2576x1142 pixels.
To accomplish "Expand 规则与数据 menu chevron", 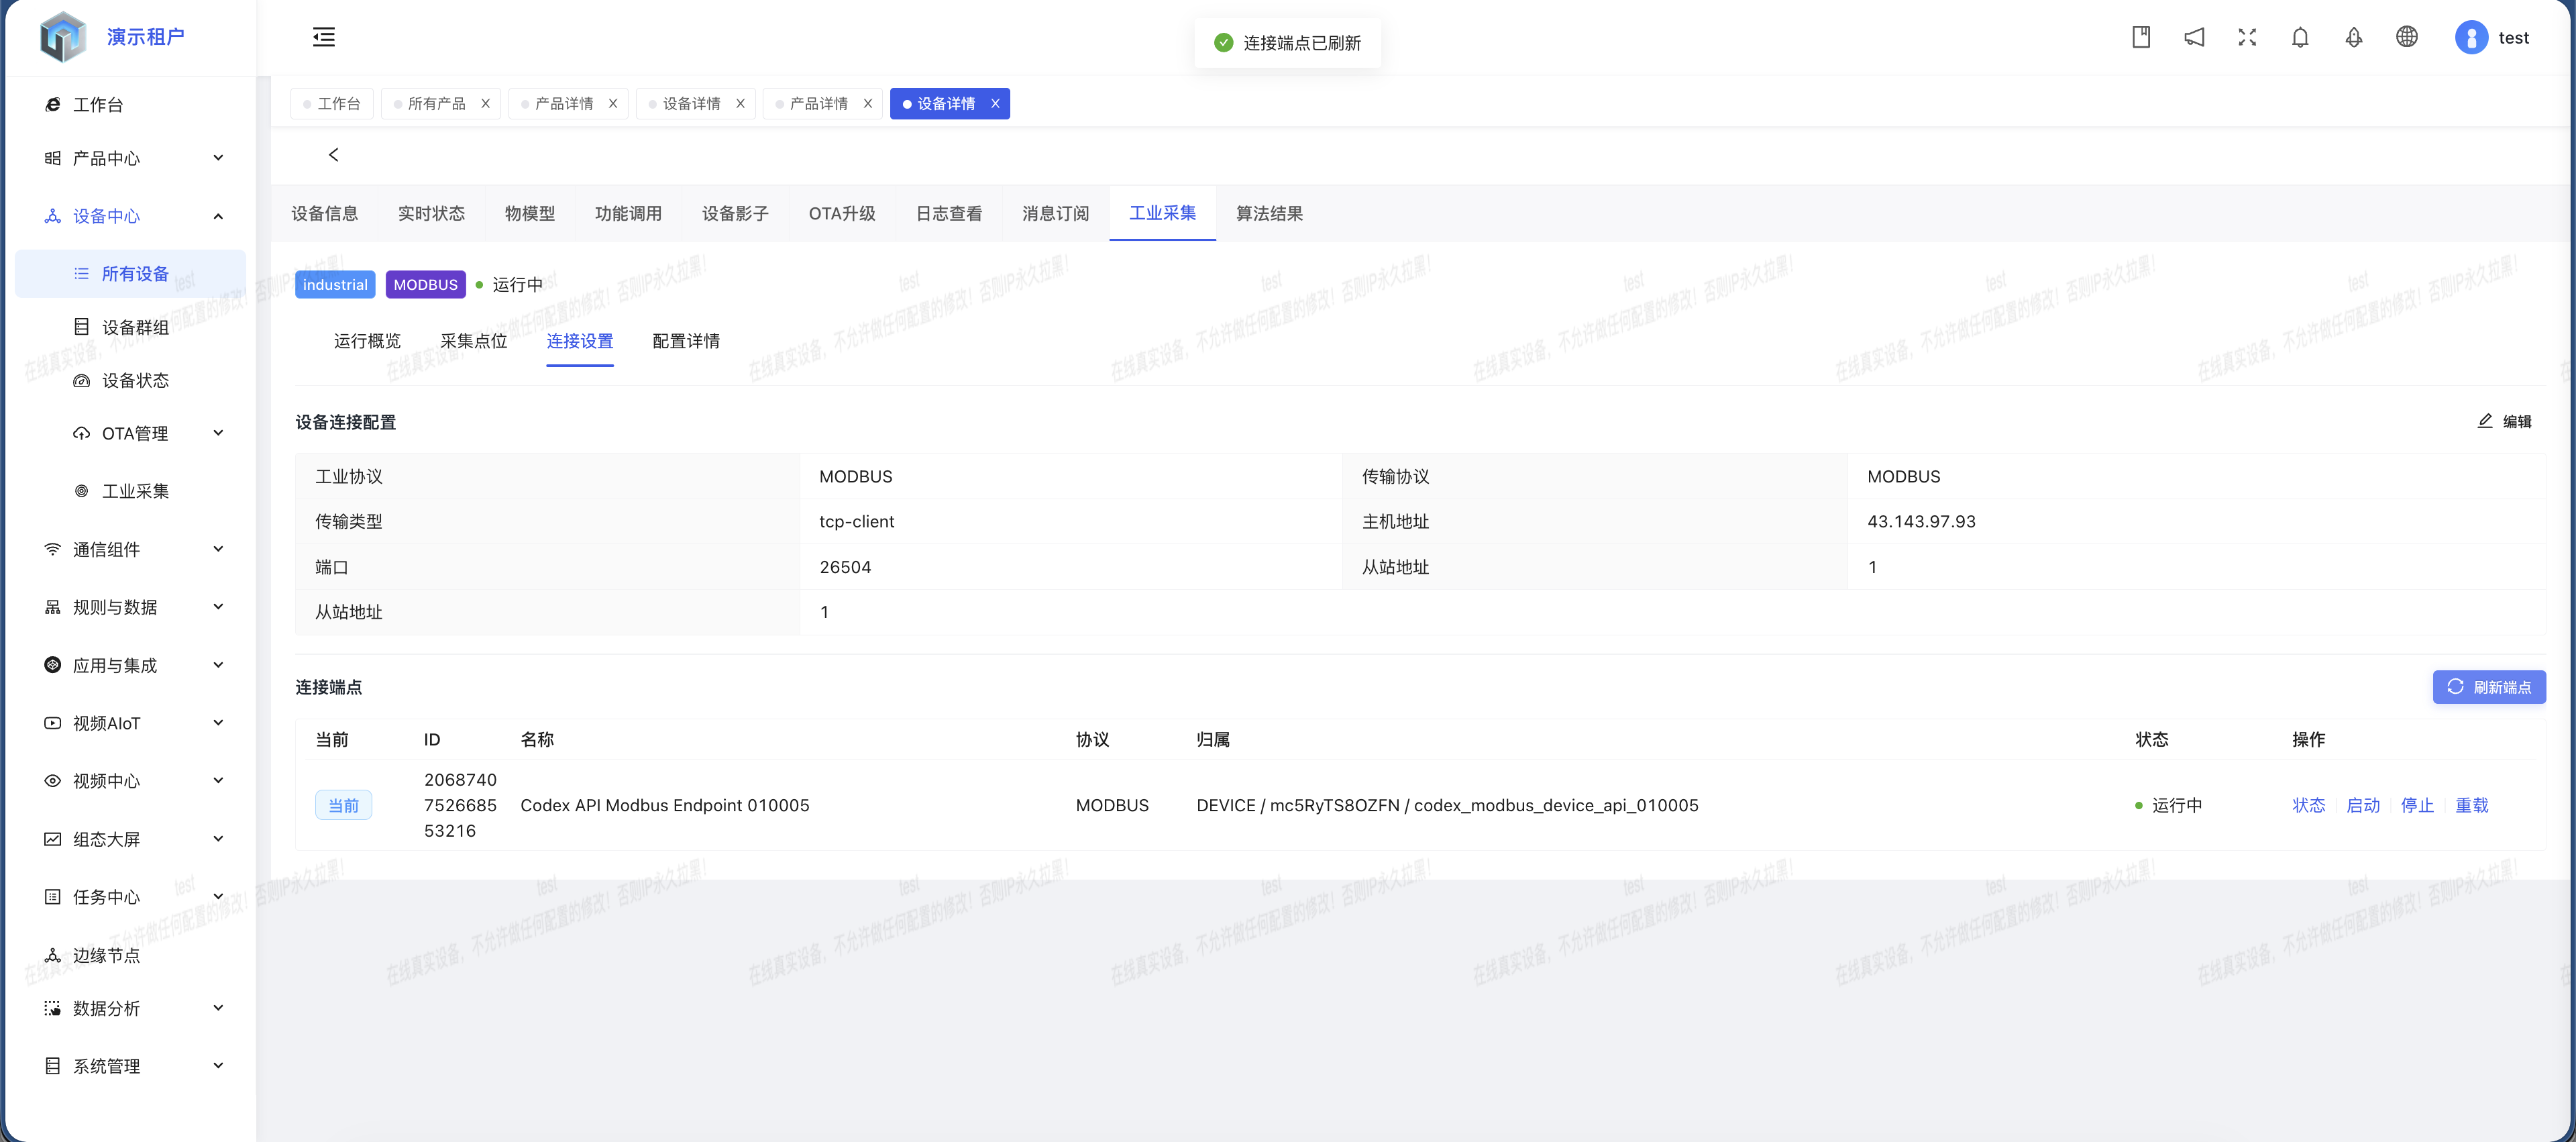I will click(x=218, y=607).
